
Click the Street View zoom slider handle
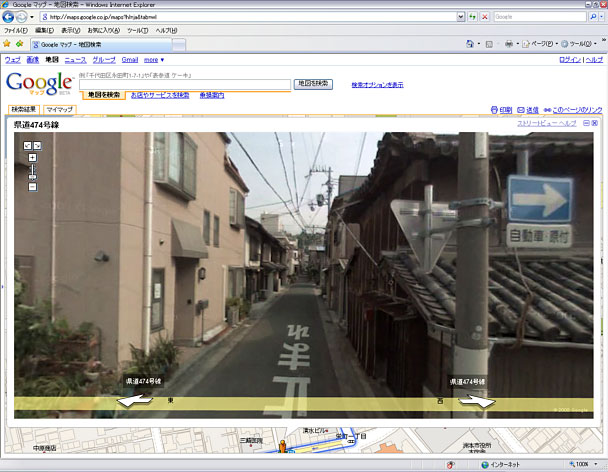tap(33, 177)
